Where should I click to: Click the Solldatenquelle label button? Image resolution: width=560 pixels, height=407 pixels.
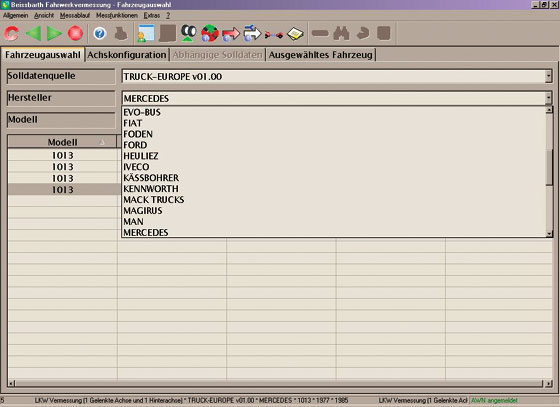pyautogui.click(x=61, y=76)
